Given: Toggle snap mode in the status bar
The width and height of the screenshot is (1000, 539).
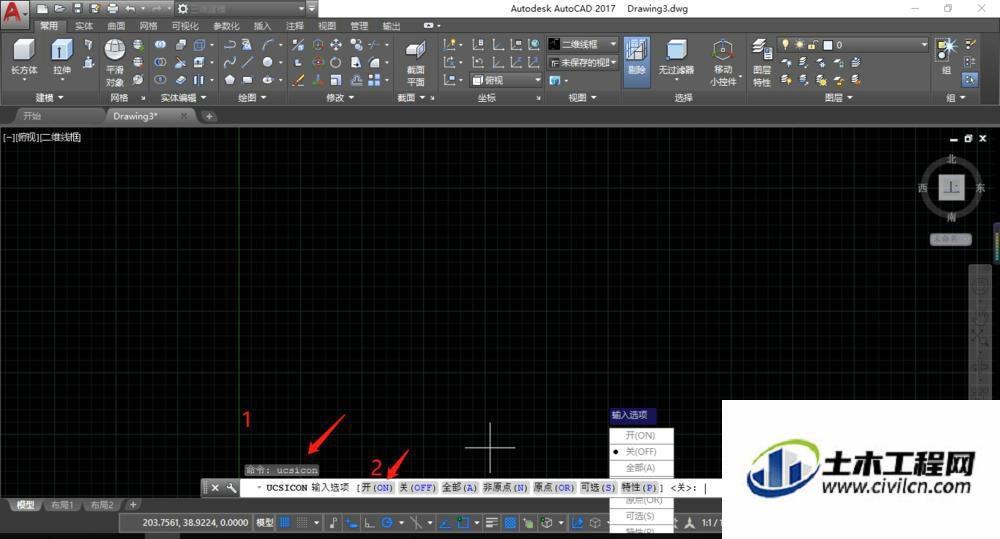Looking at the screenshot, I should click(302, 522).
